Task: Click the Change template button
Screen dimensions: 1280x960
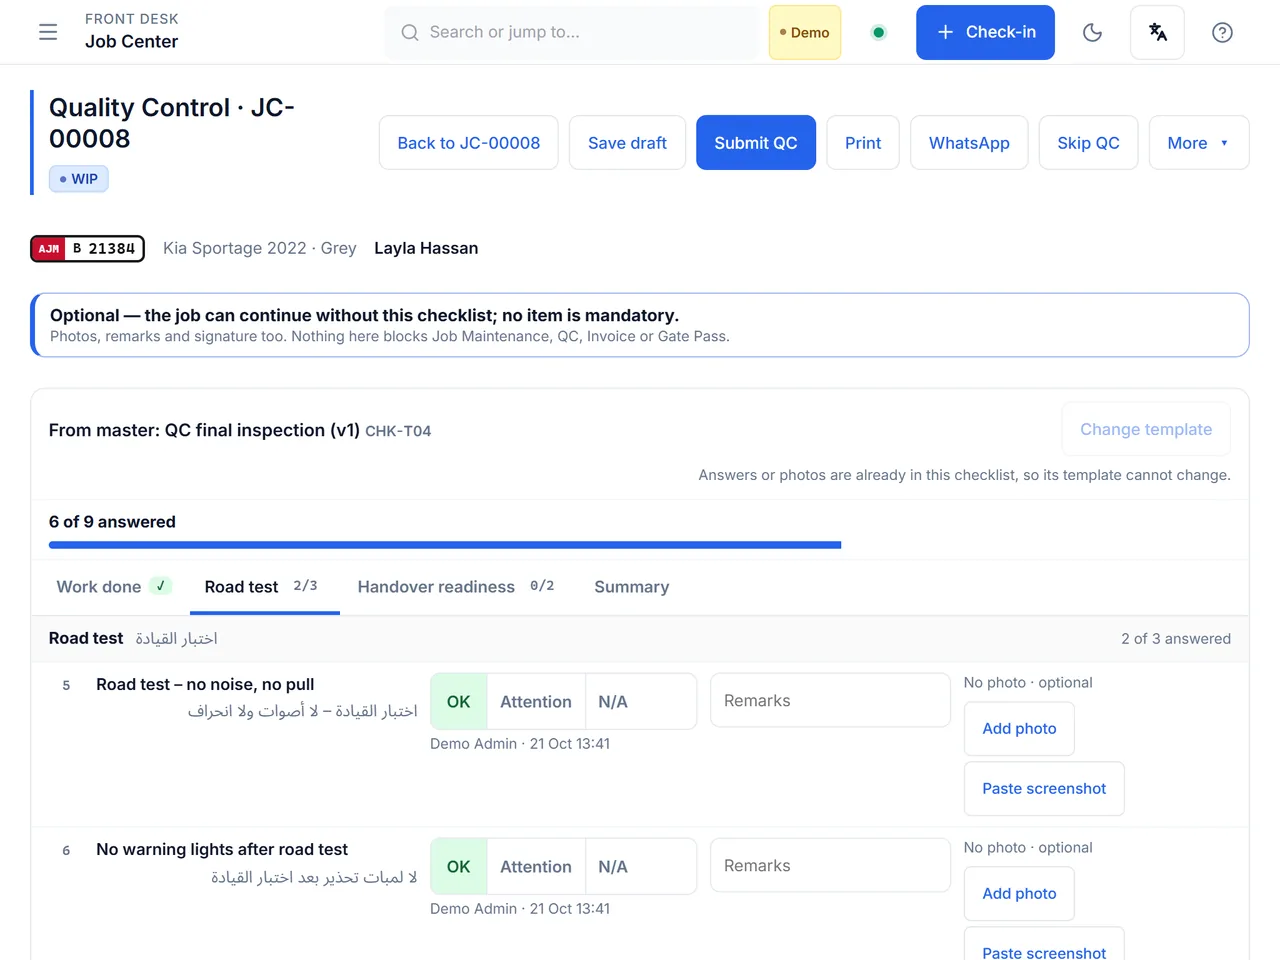Action: [x=1146, y=429]
